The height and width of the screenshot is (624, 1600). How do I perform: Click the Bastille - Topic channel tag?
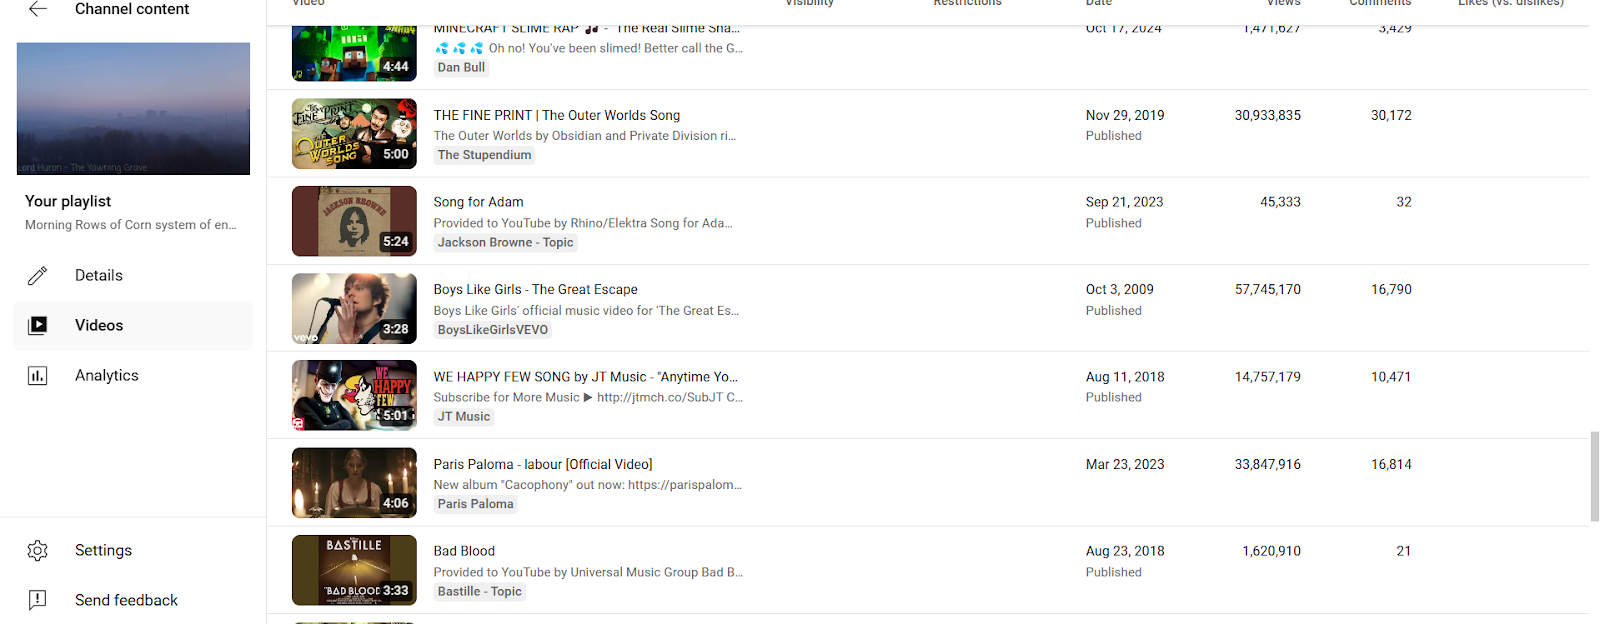[480, 592]
